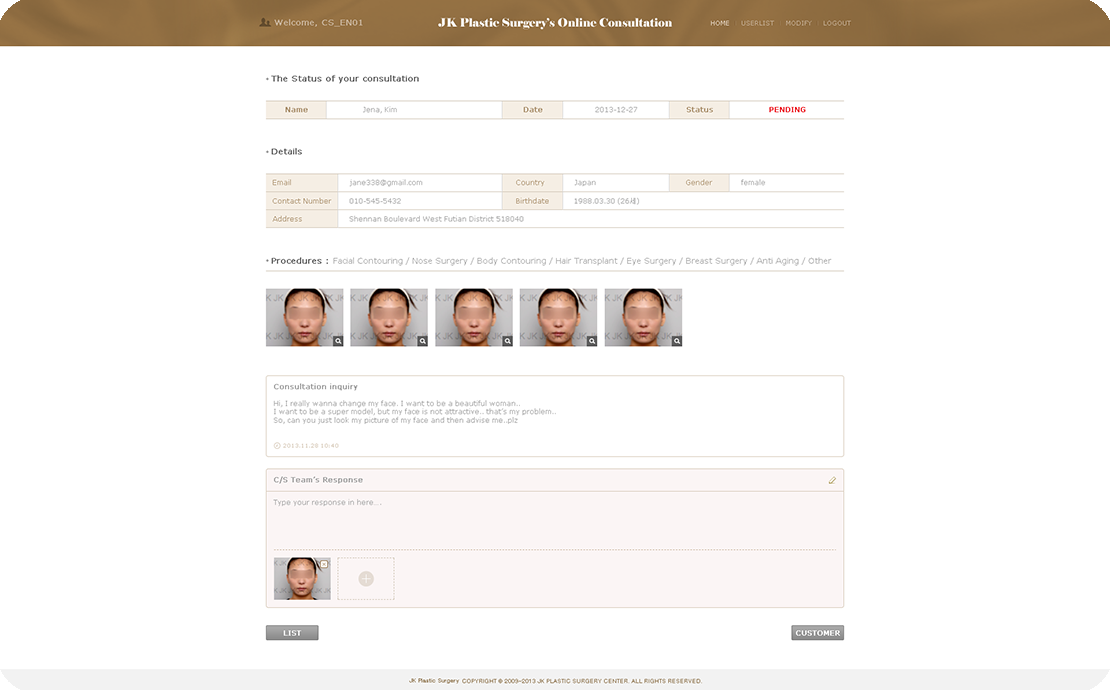This screenshot has width=1110, height=690.
Task: Enlarge second photo via its magnifier icon
Action: tap(423, 341)
